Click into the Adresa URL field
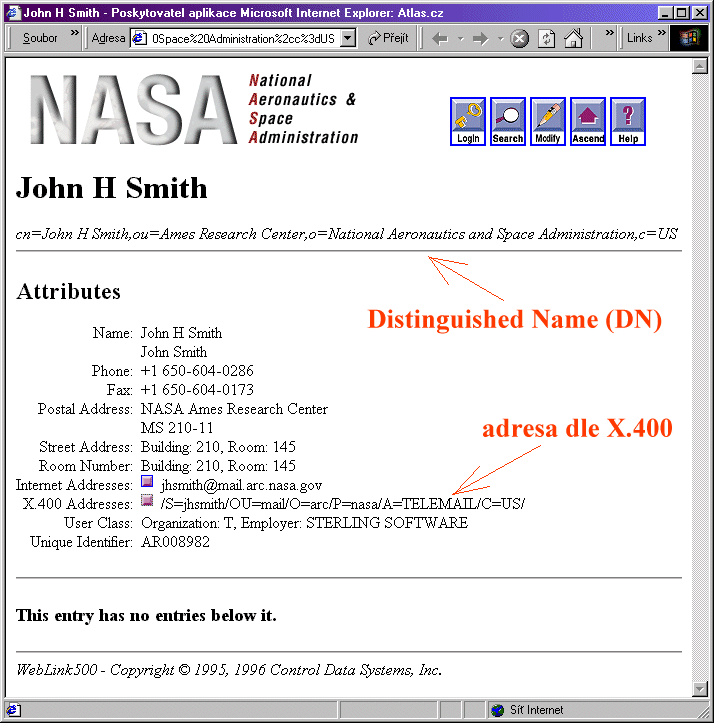Viewport: 714px width, 723px height. [x=244, y=38]
